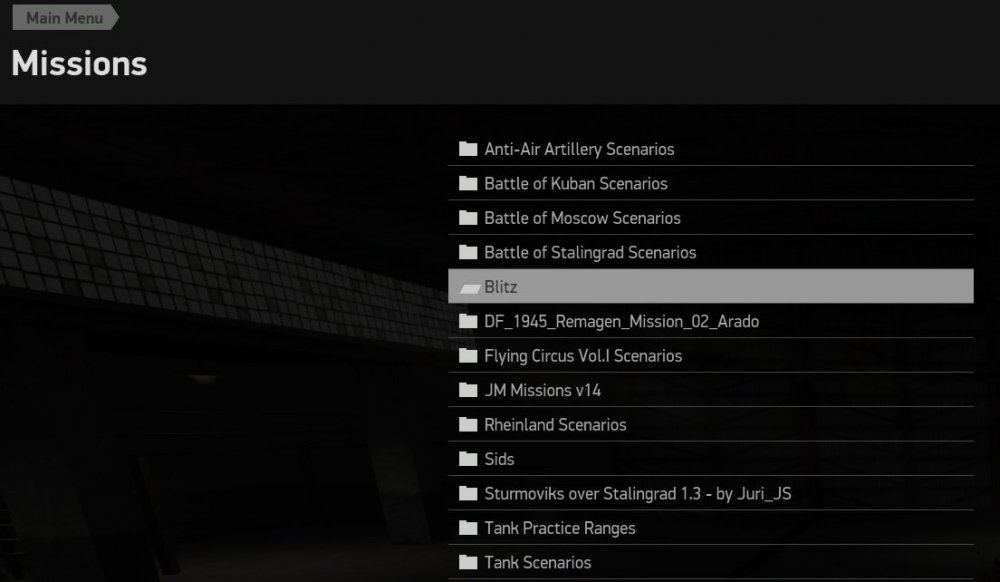
Task: Click the Sids folder icon
Action: pos(468,459)
